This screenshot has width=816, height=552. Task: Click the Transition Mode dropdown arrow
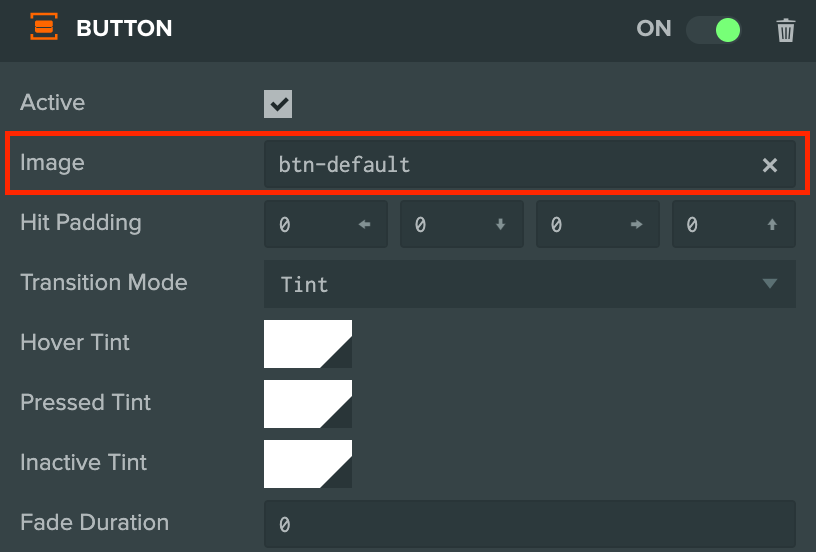pos(770,284)
